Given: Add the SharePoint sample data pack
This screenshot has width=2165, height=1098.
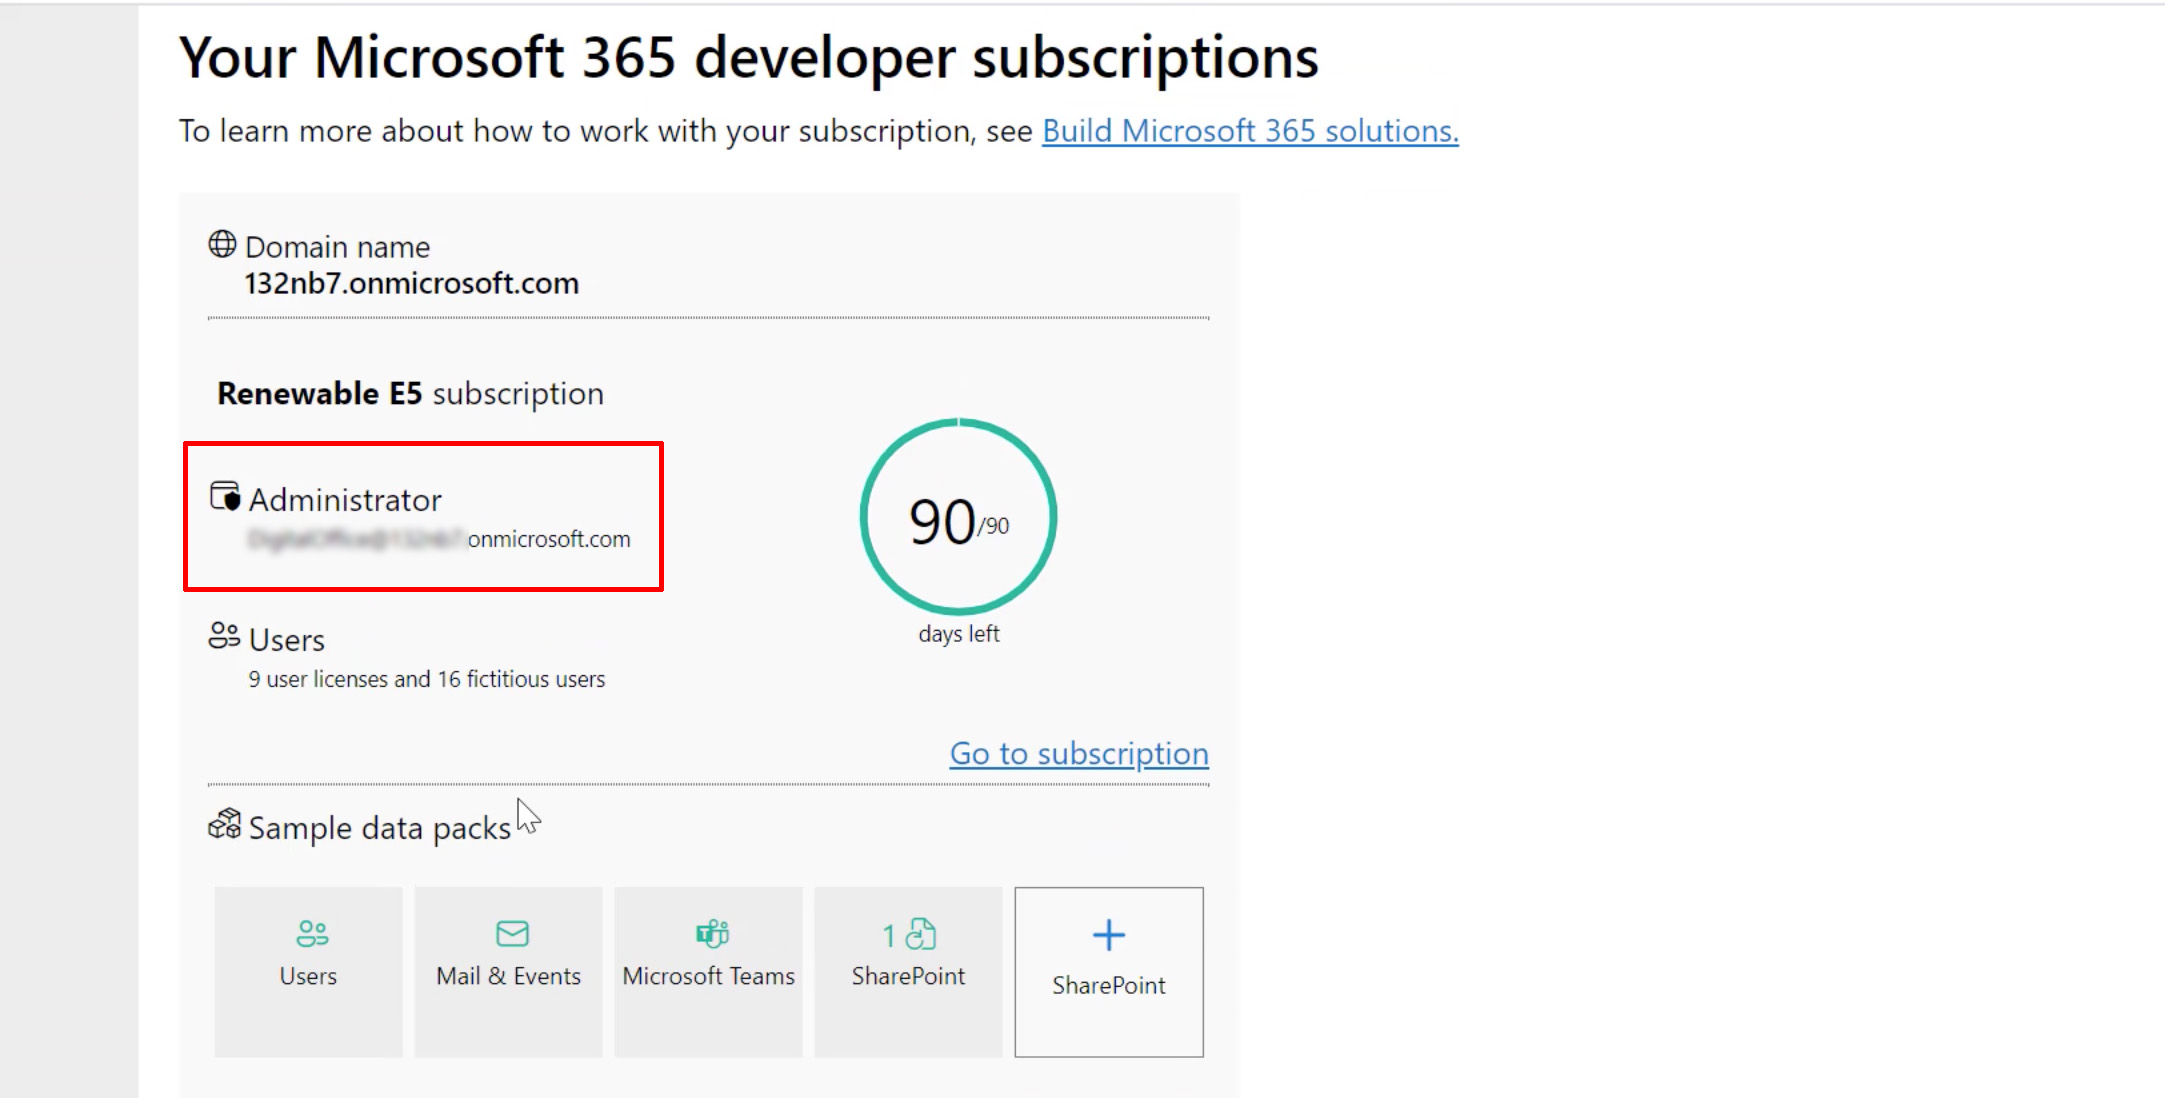Looking at the screenshot, I should click(1108, 972).
